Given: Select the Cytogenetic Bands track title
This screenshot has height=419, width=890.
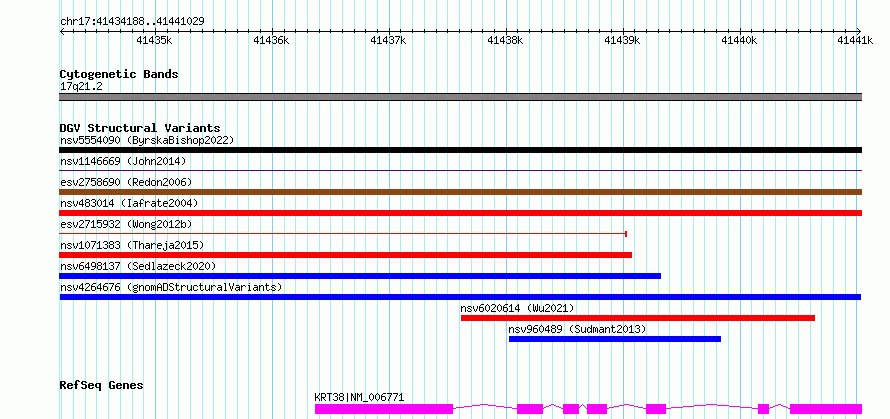Looking at the screenshot, I should pyautogui.click(x=119, y=74).
